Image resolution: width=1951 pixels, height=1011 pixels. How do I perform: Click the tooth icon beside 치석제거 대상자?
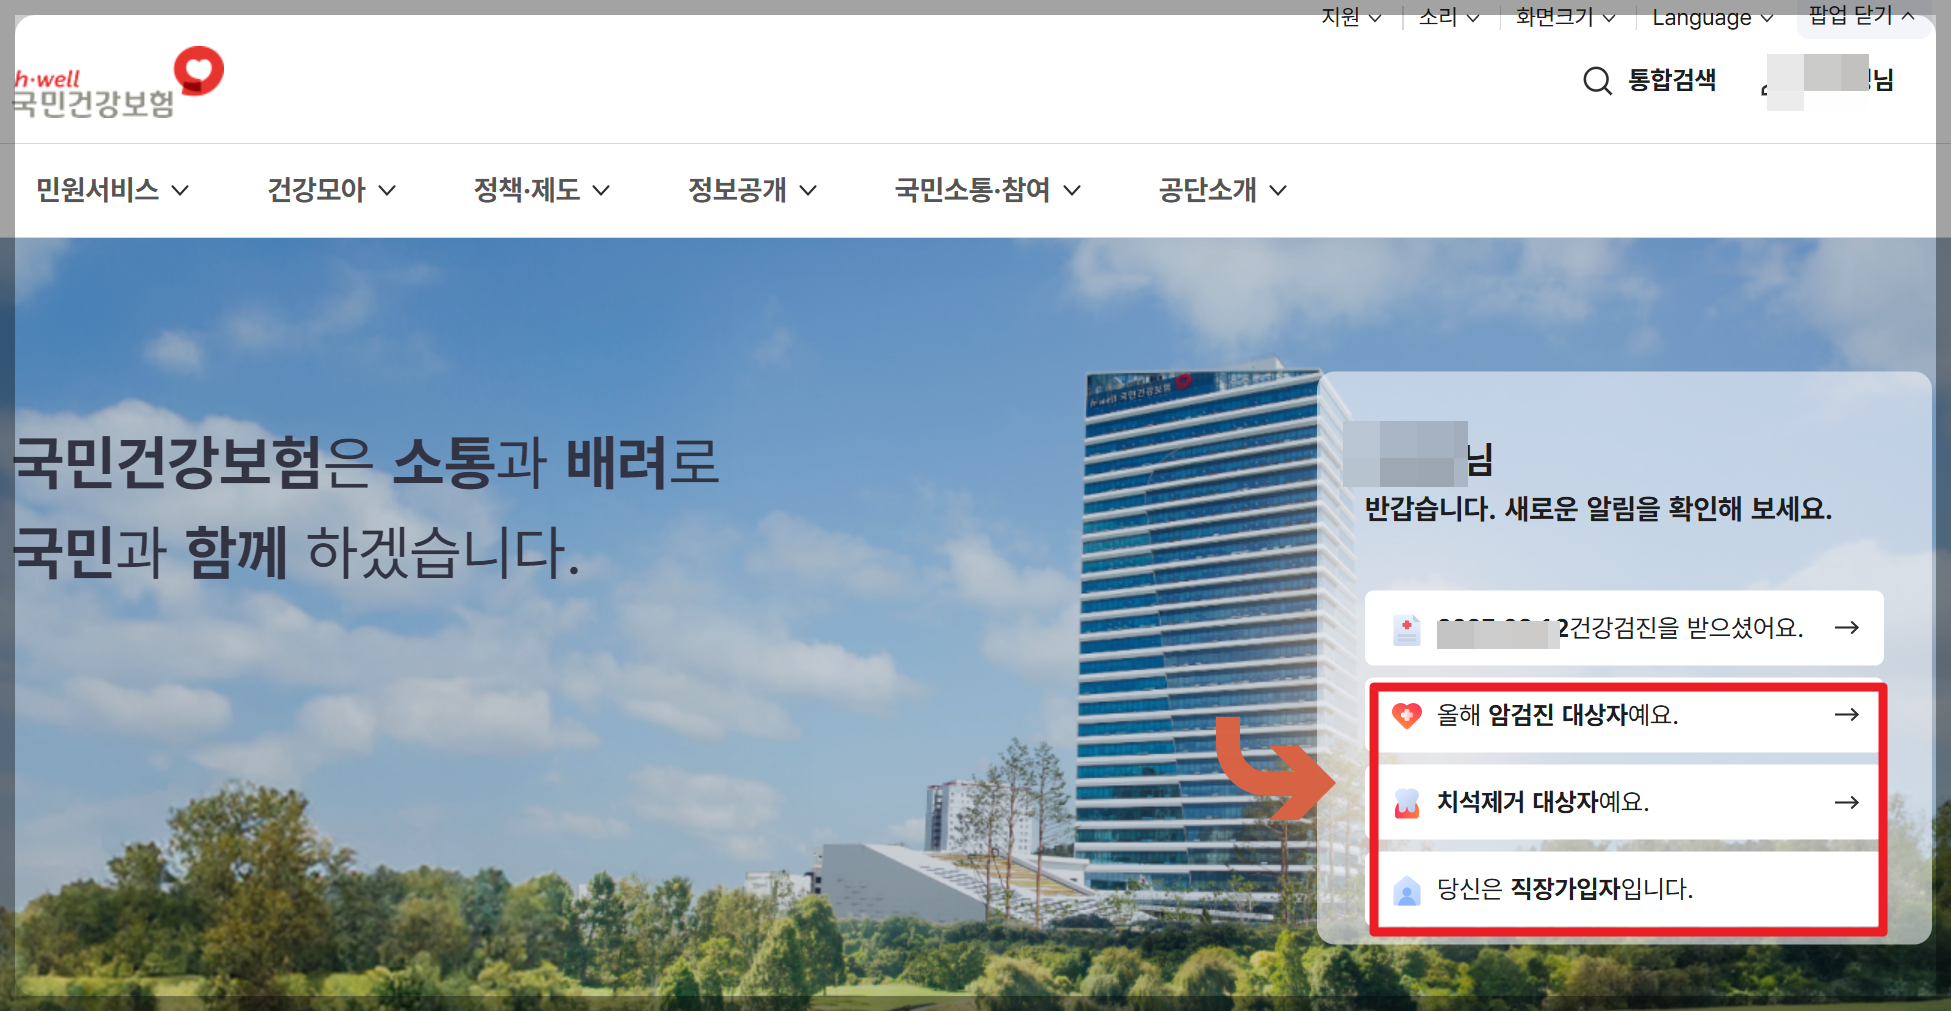click(1406, 802)
